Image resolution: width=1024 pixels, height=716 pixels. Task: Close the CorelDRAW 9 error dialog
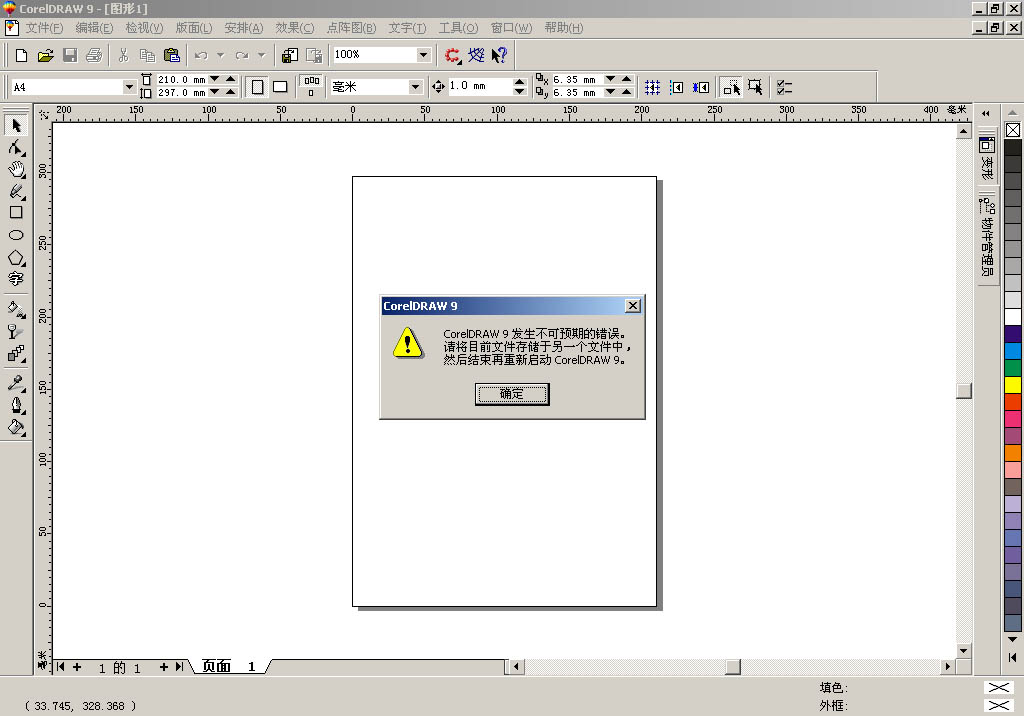click(632, 306)
